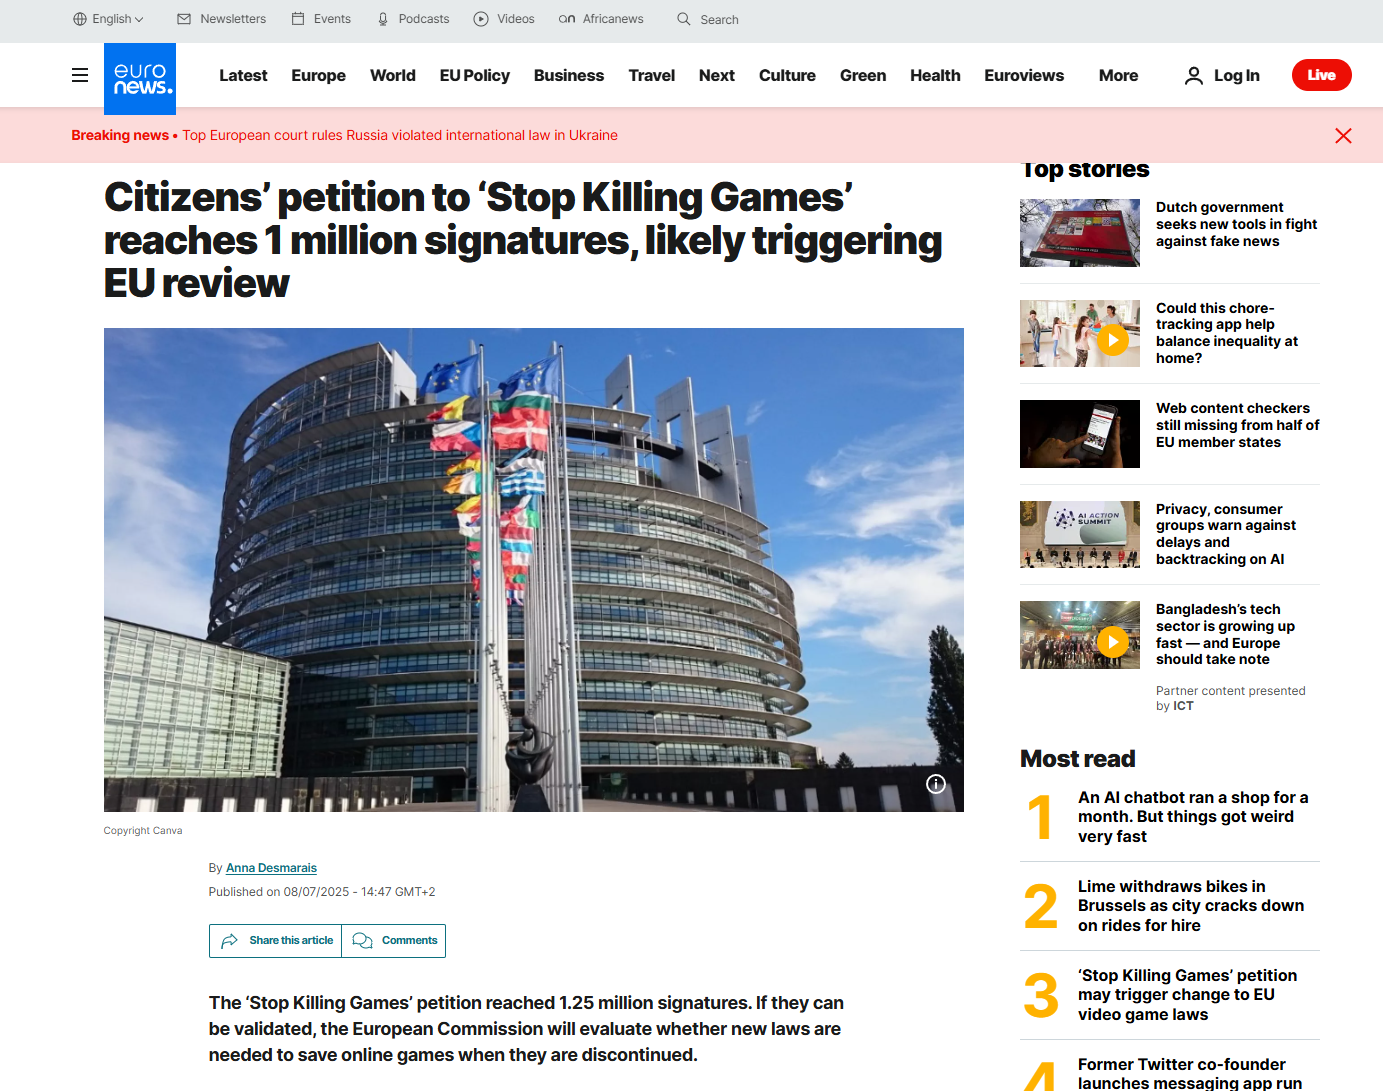This screenshot has height=1091, width=1383.
Task: Click the Search magnifier icon
Action: (684, 19)
